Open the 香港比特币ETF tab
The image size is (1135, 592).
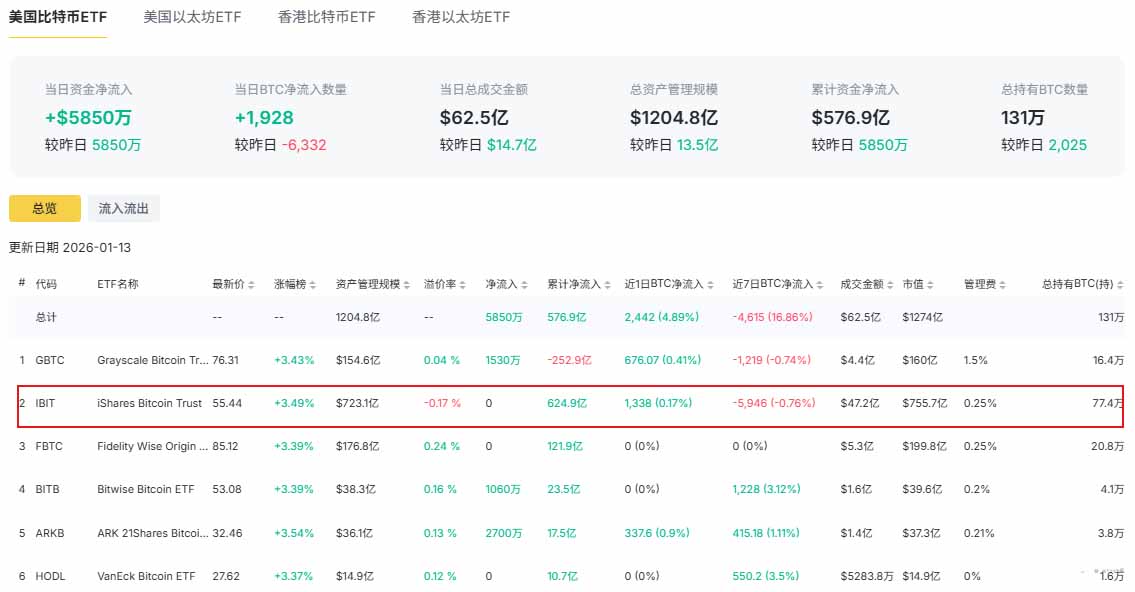[326, 17]
